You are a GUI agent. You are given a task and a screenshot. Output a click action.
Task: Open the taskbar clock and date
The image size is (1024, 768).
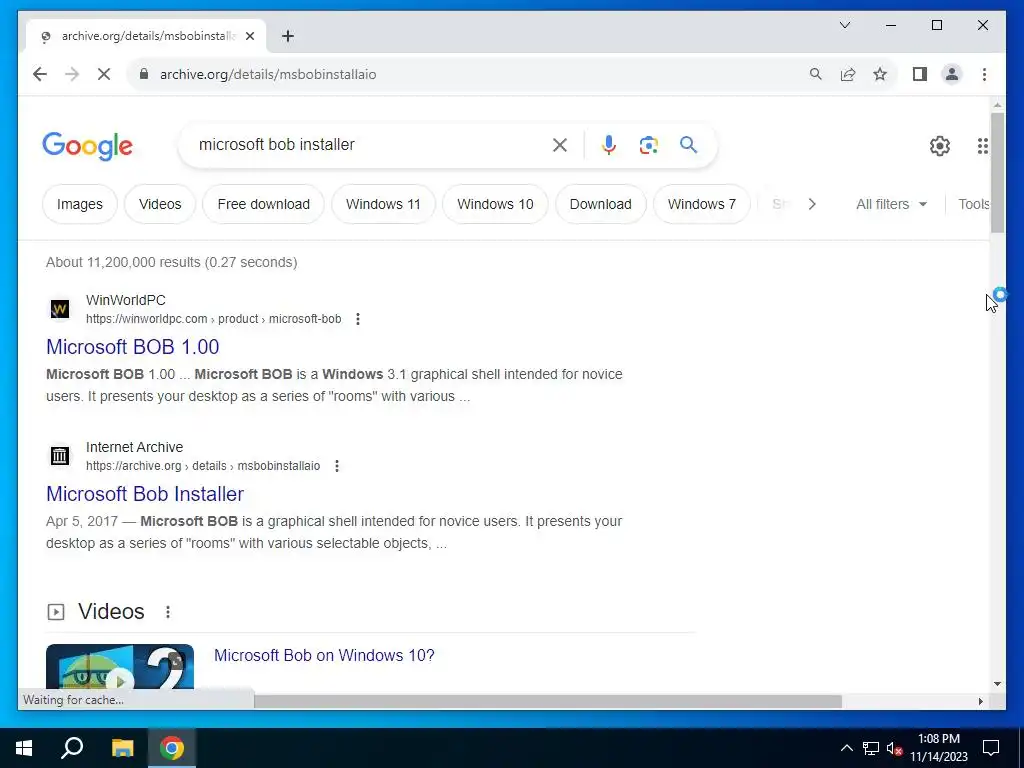pos(939,748)
